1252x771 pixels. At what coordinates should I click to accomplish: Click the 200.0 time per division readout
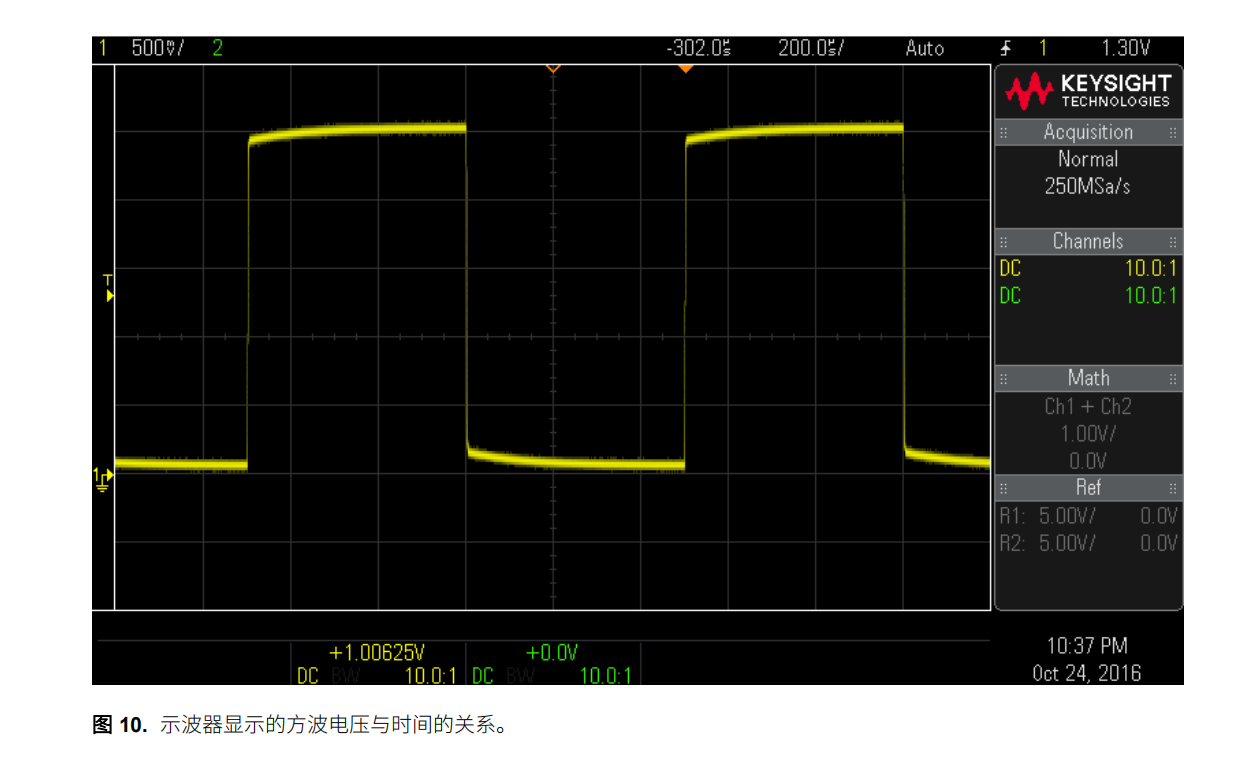click(x=811, y=48)
